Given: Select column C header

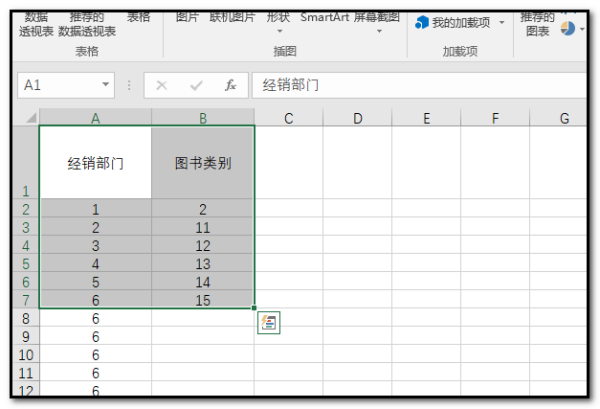Looking at the screenshot, I should [x=289, y=118].
